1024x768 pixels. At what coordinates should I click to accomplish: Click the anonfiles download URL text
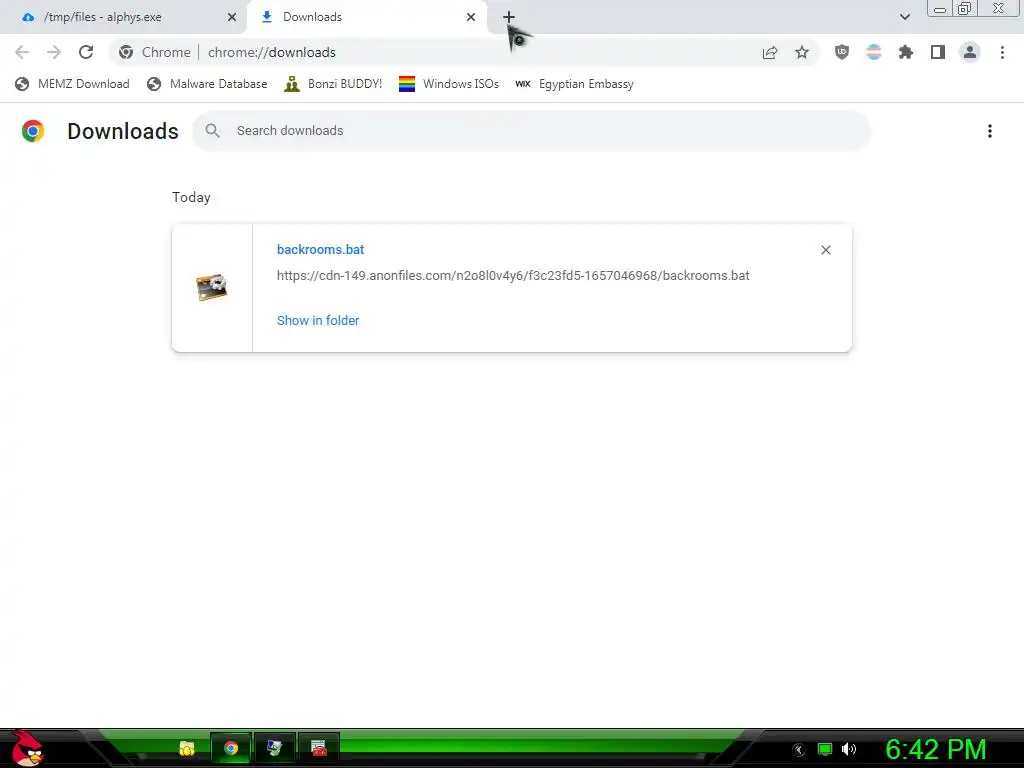coord(513,276)
